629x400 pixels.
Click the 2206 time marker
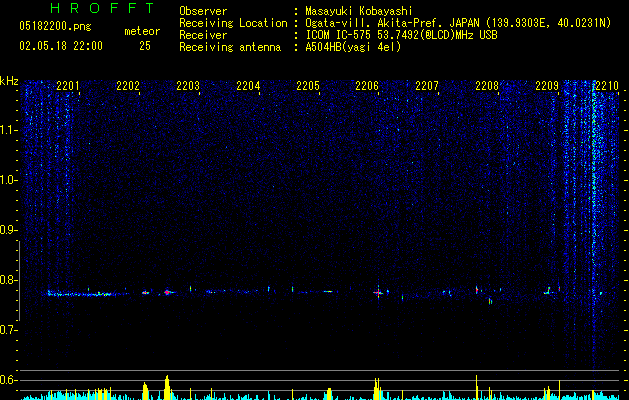[367, 86]
